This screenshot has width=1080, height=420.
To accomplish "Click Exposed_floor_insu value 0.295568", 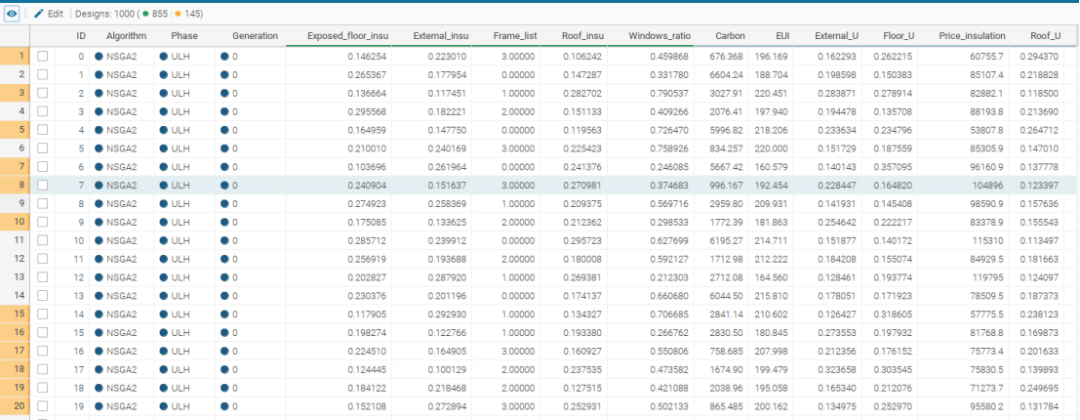I will [367, 112].
